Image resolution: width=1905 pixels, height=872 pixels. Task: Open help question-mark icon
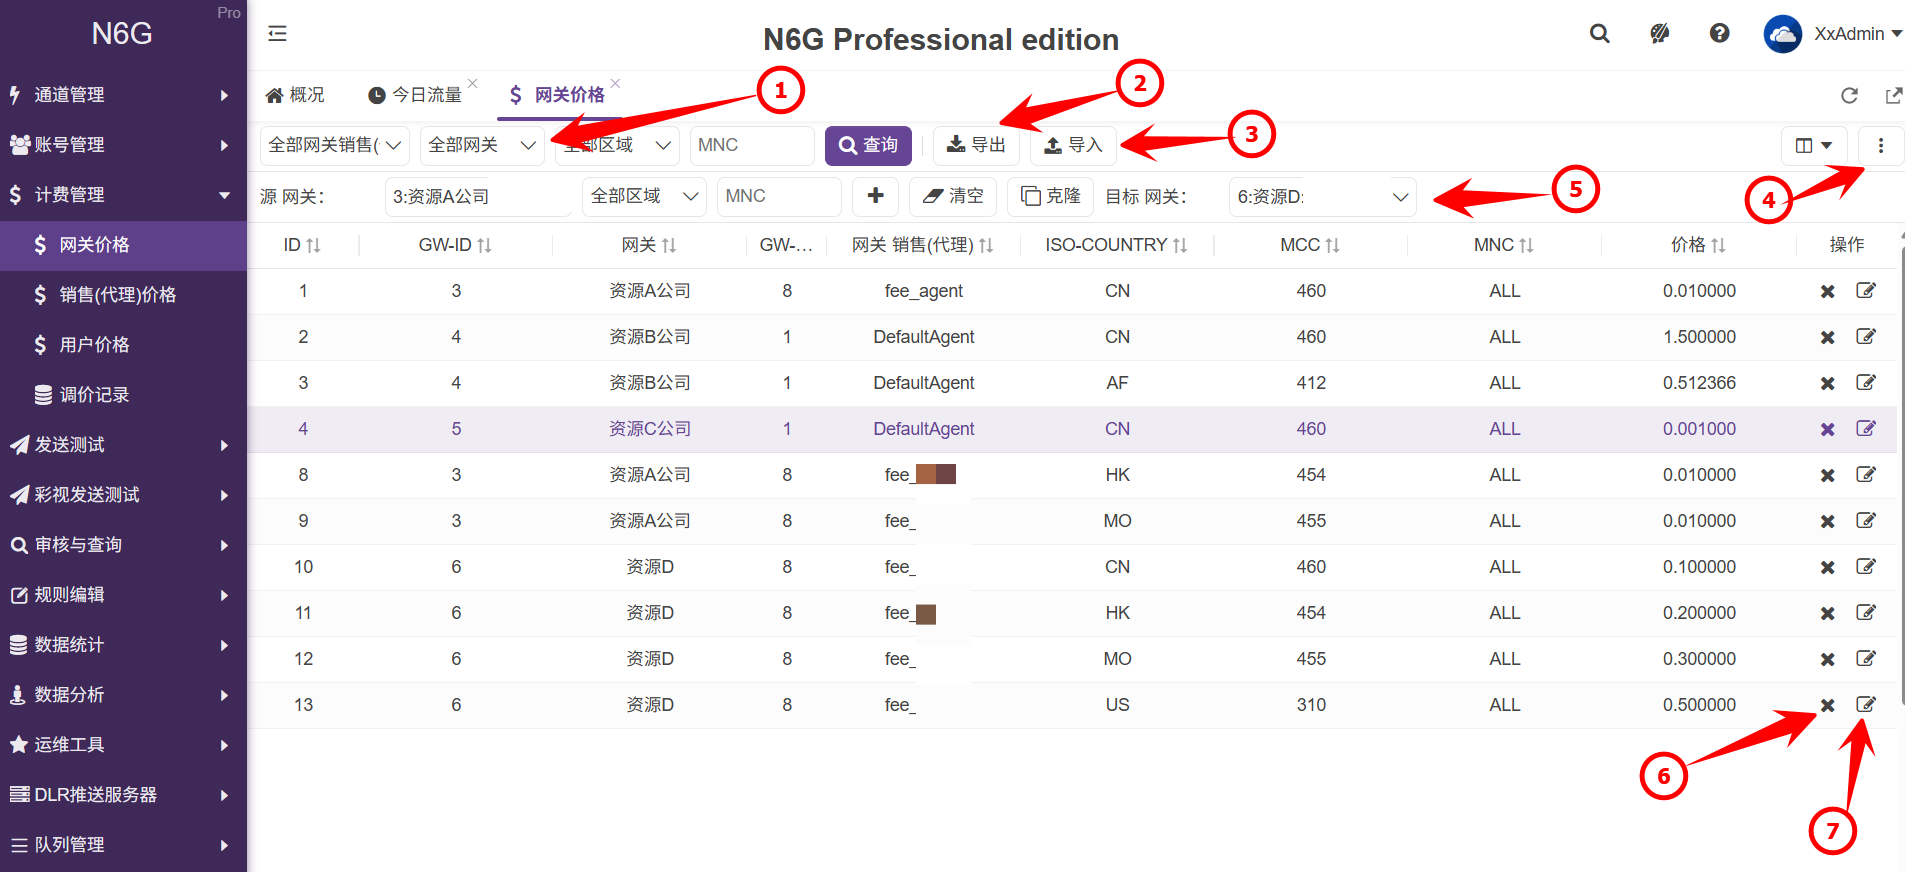pos(1720,33)
